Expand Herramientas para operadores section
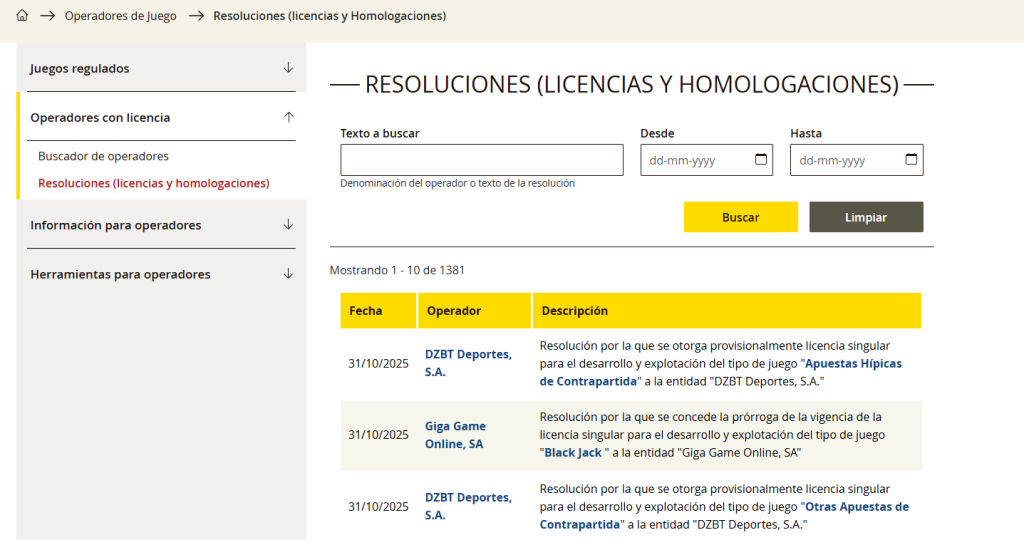1024x540 pixels. pyautogui.click(x=288, y=274)
